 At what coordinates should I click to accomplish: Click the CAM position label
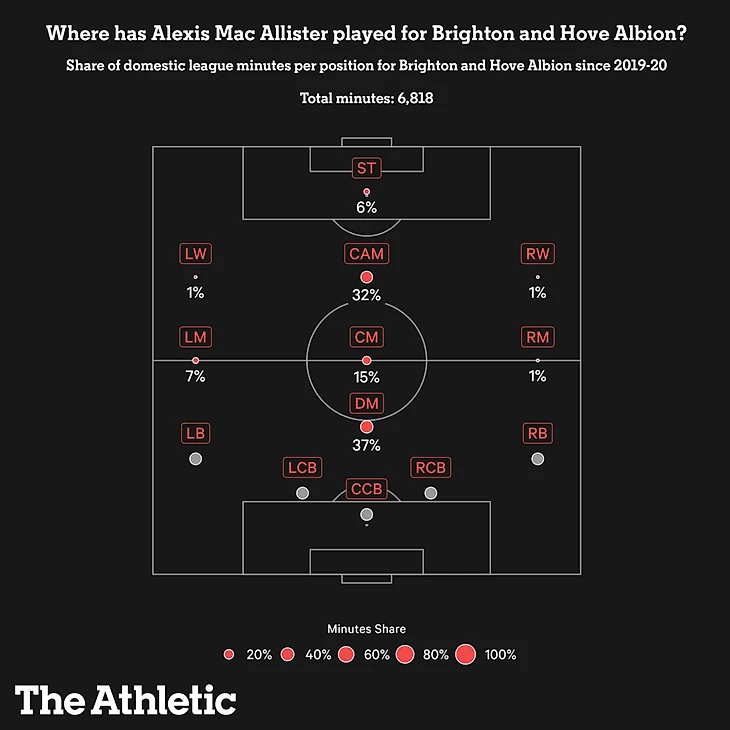tap(366, 254)
